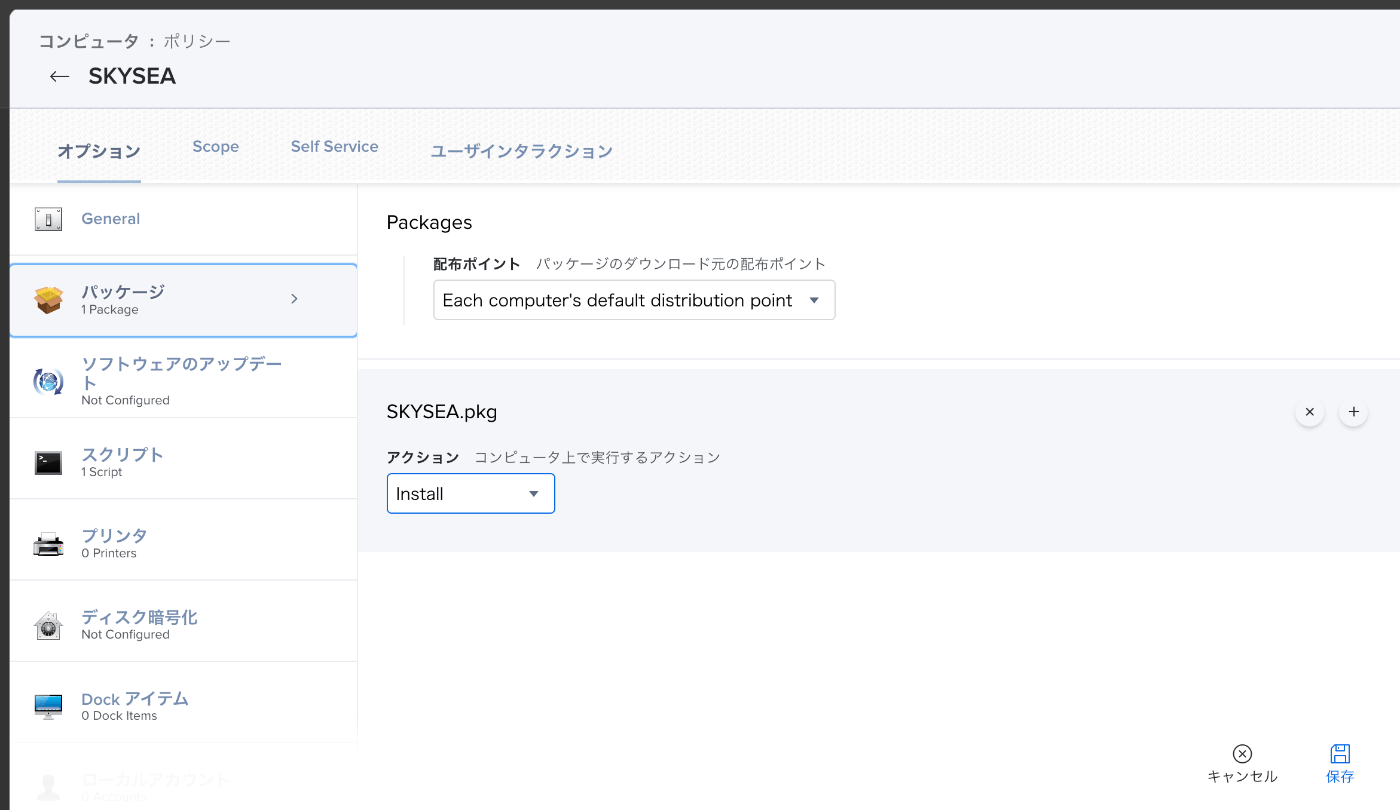The width and height of the screenshot is (1400, 810).
Task: Open the distribution point dropdown
Action: (x=634, y=300)
